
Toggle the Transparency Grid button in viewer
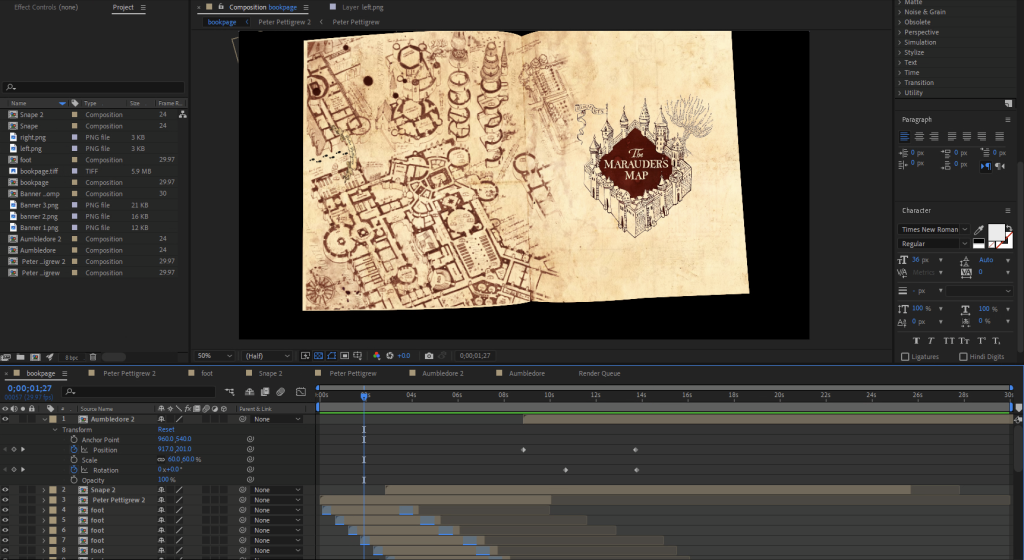(x=318, y=356)
